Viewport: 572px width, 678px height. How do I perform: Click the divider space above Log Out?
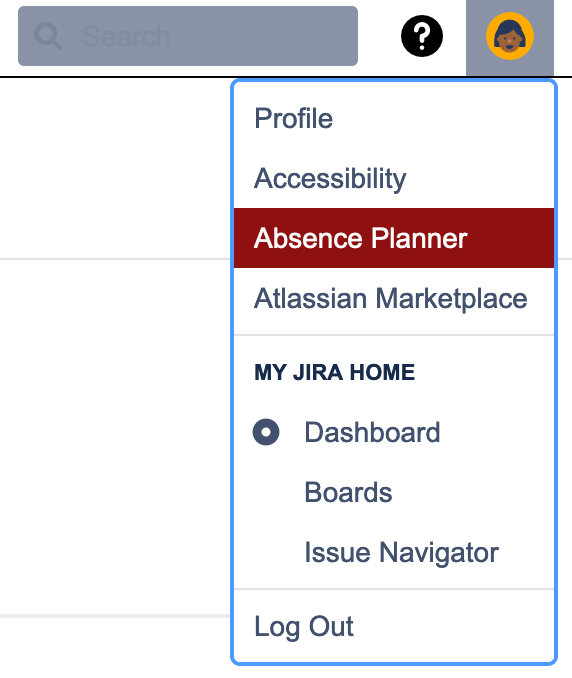(394, 589)
